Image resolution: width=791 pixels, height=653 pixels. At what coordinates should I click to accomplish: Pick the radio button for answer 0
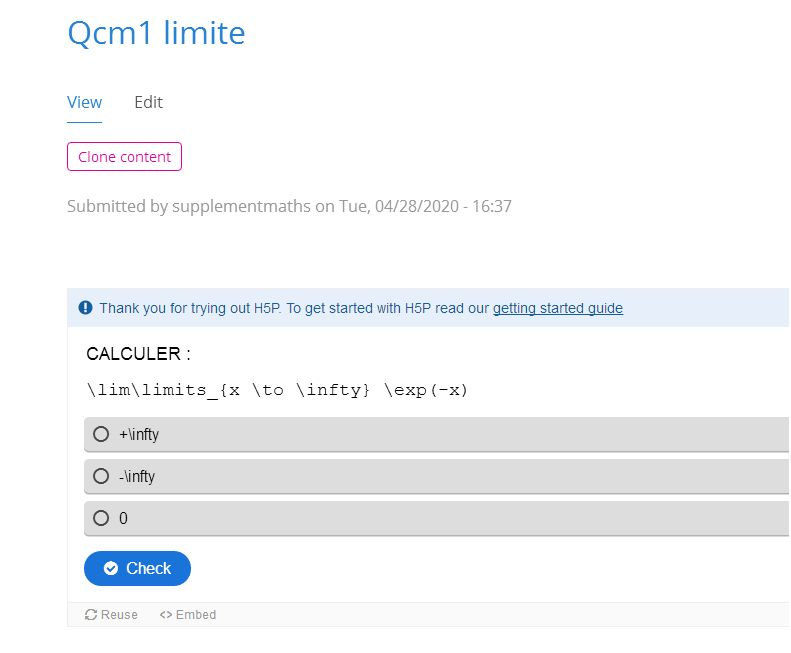tap(101, 518)
